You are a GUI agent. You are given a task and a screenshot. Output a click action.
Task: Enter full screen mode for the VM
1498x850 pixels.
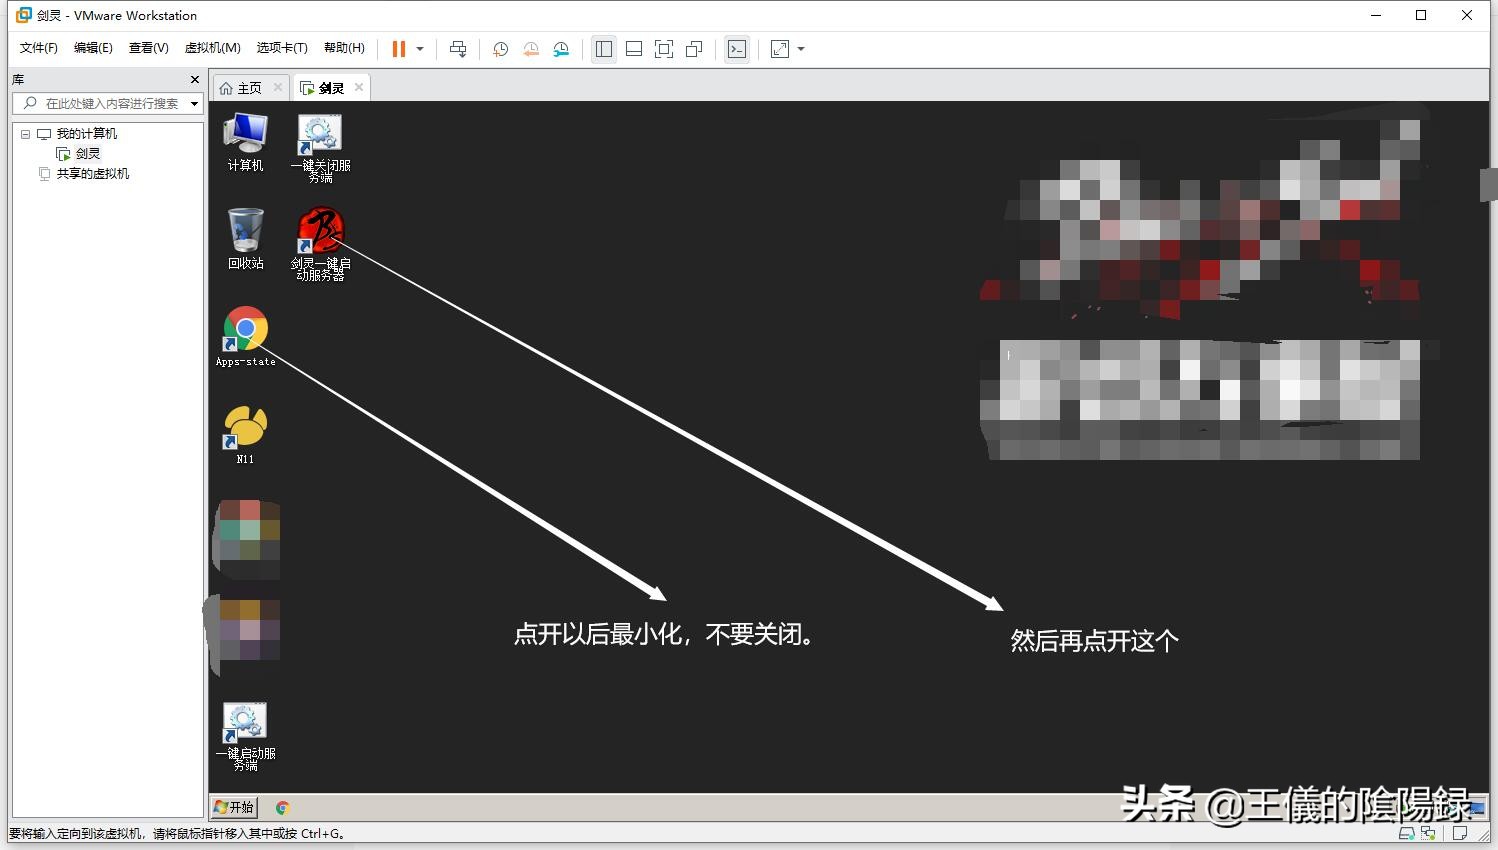[x=664, y=48]
